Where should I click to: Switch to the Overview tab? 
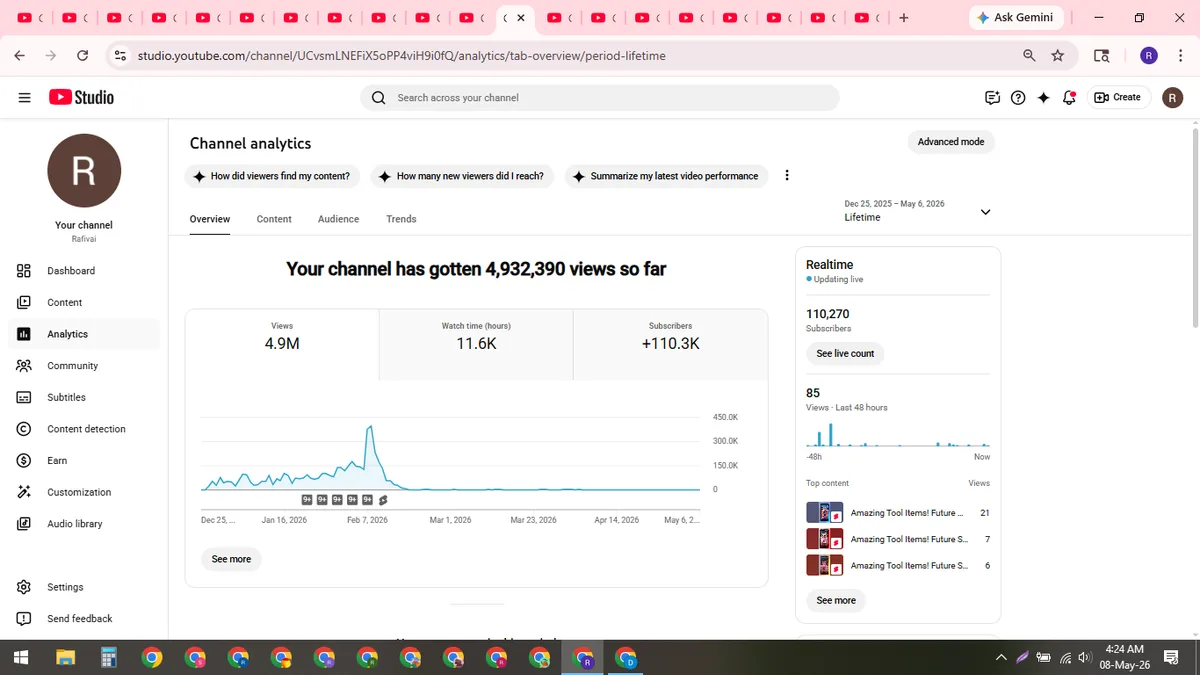[210, 219]
